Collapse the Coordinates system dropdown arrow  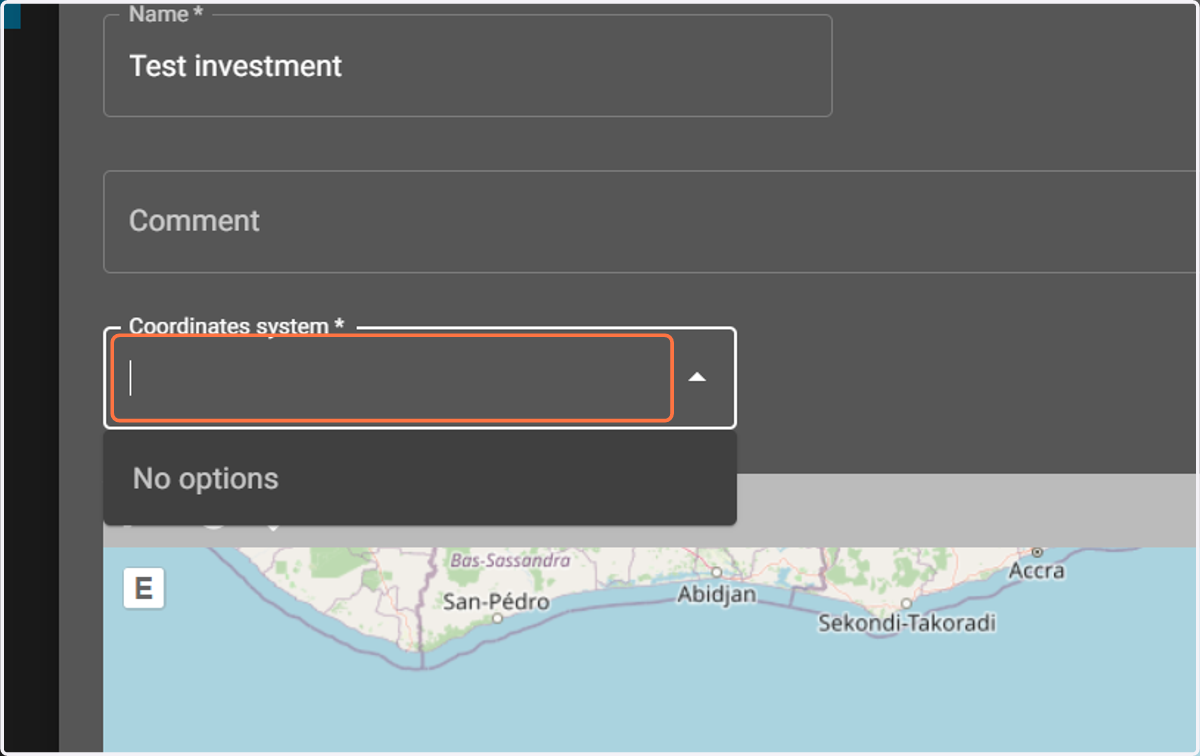[698, 378]
